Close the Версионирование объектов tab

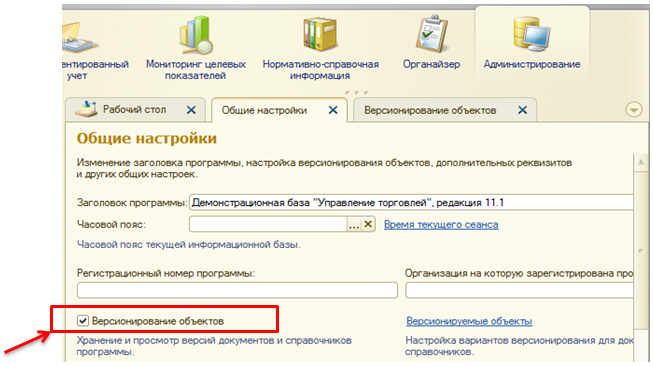click(x=522, y=110)
